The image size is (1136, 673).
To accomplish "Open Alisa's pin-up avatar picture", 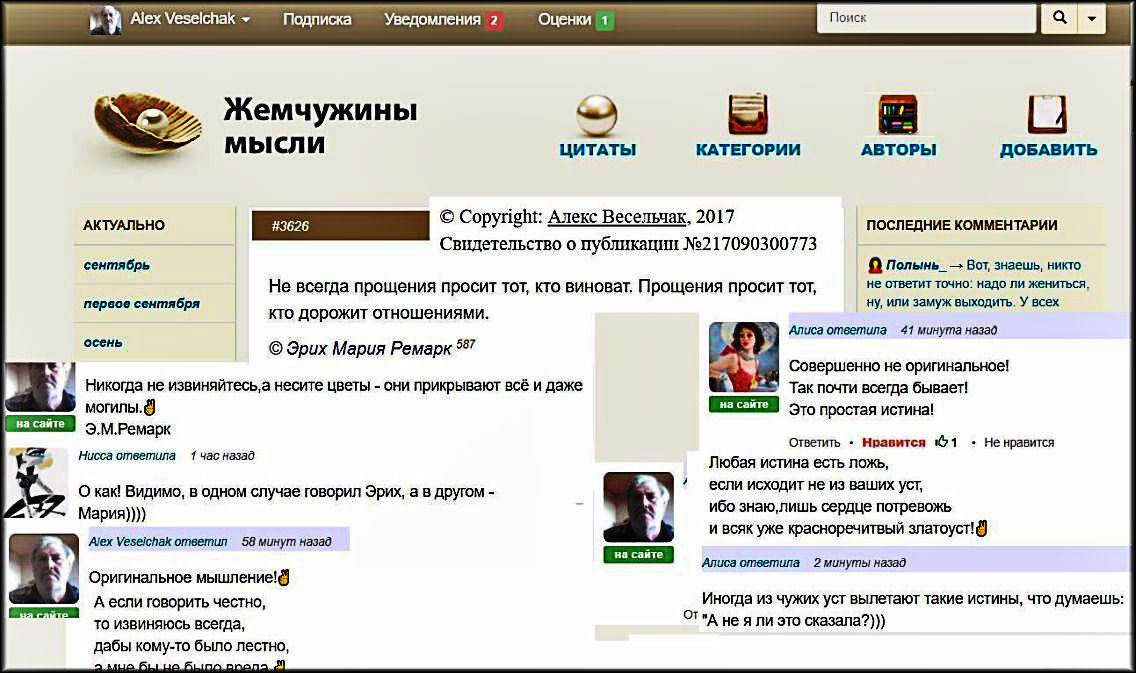I will pyautogui.click(x=743, y=358).
